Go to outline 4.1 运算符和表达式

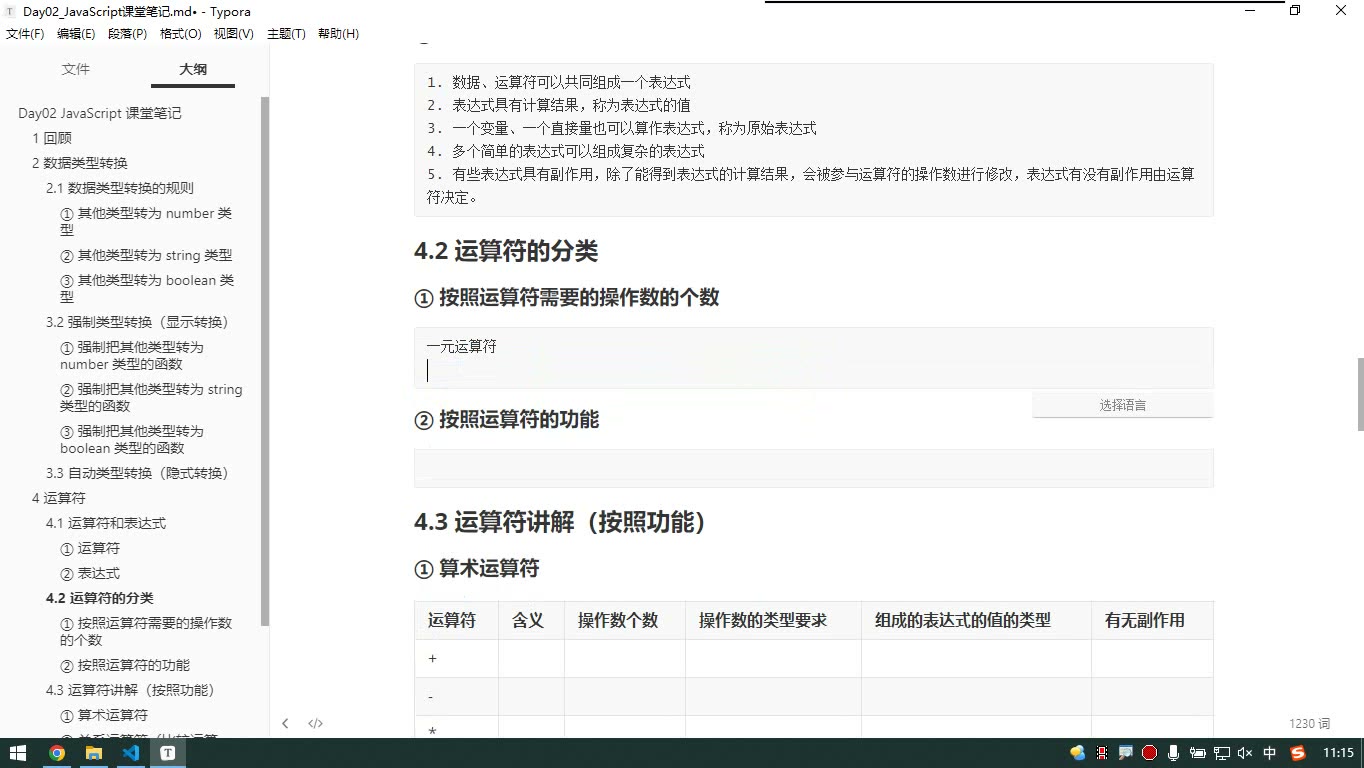[x=106, y=523]
